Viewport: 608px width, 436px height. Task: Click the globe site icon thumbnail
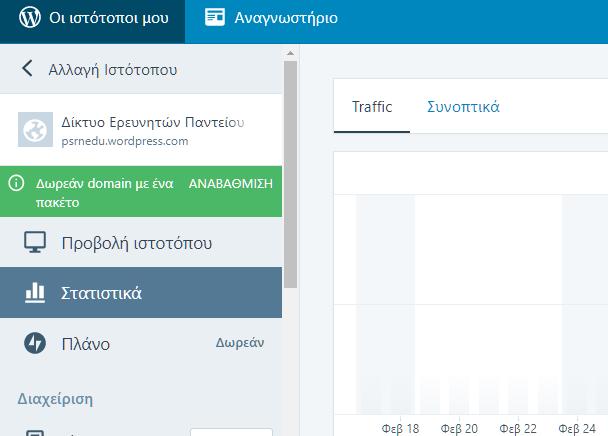[x=35, y=130]
